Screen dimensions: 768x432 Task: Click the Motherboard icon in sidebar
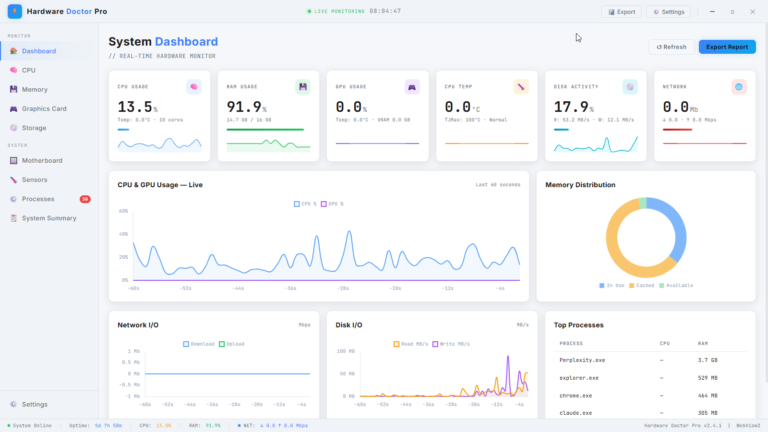(x=13, y=160)
